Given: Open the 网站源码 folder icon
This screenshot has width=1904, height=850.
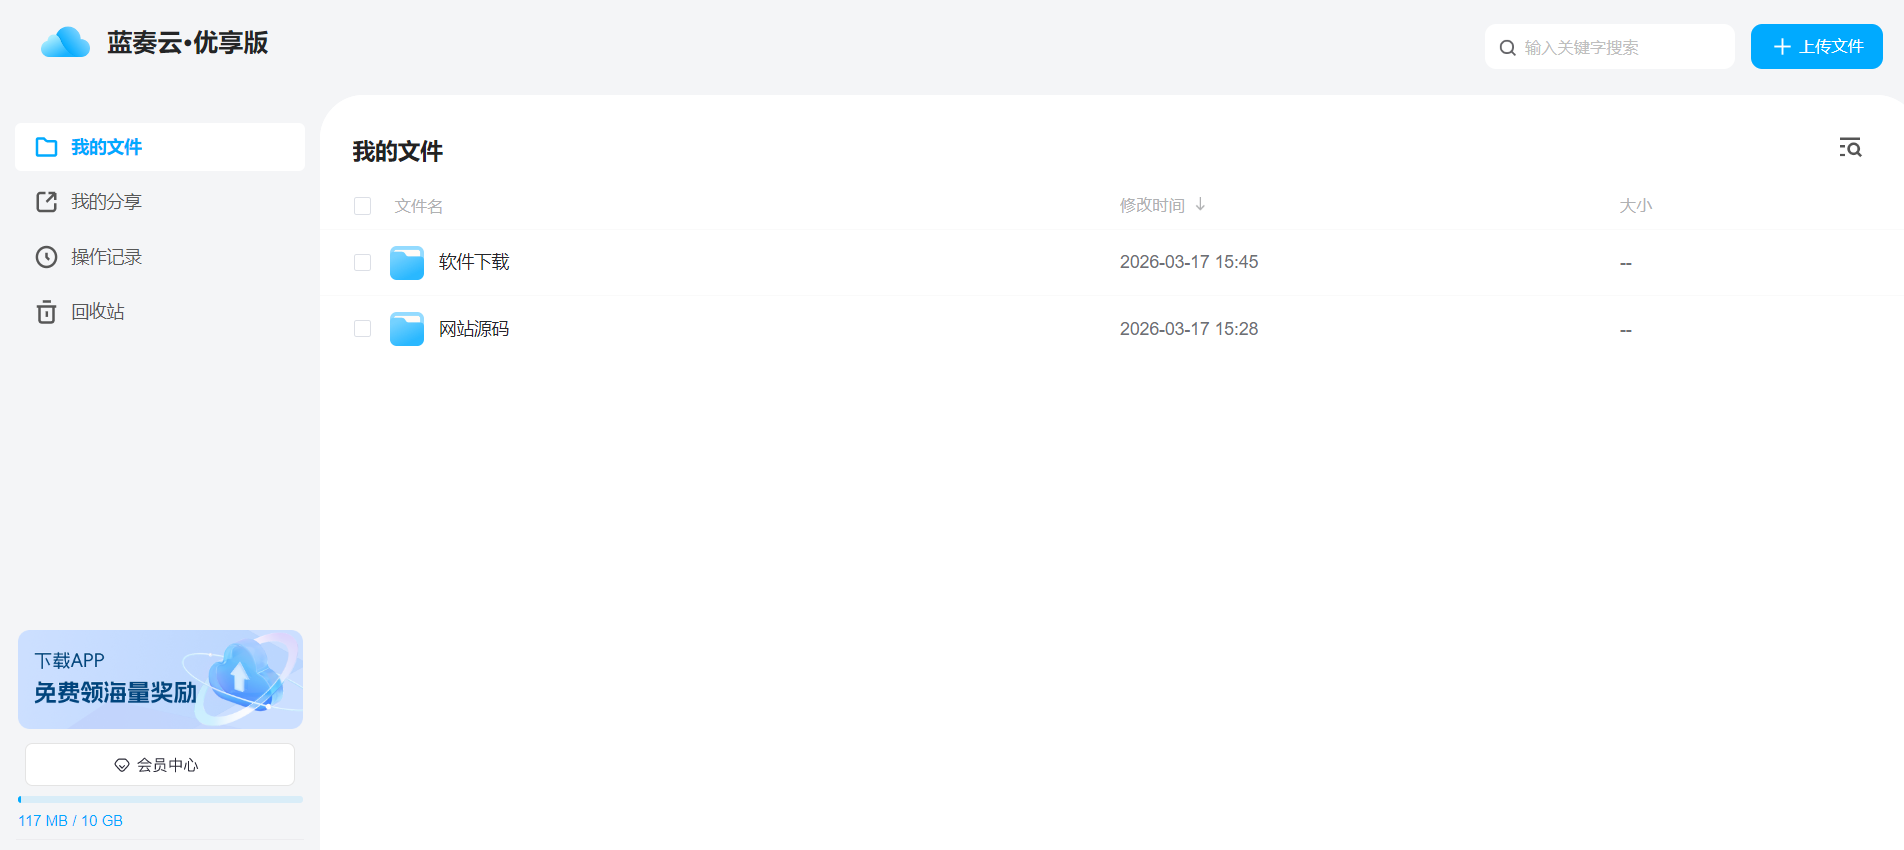Looking at the screenshot, I should point(407,329).
